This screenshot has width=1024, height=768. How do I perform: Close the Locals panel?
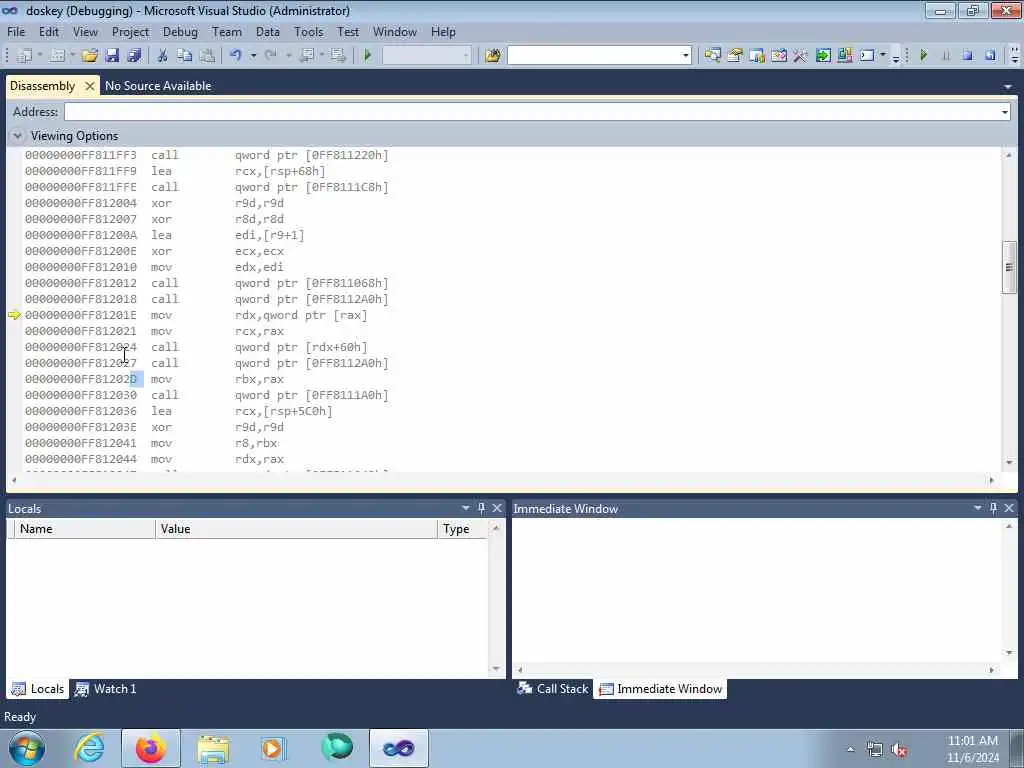point(497,508)
